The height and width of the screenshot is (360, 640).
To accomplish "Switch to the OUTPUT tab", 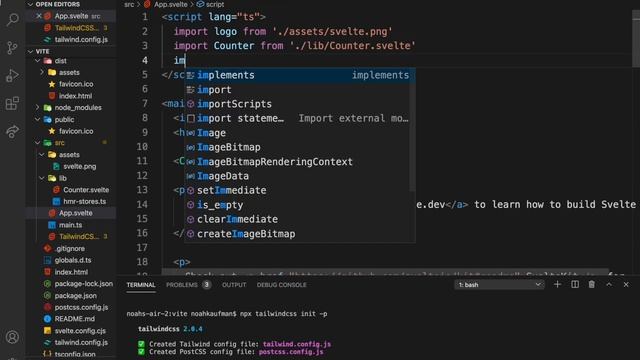I will pyautogui.click(x=234, y=285).
